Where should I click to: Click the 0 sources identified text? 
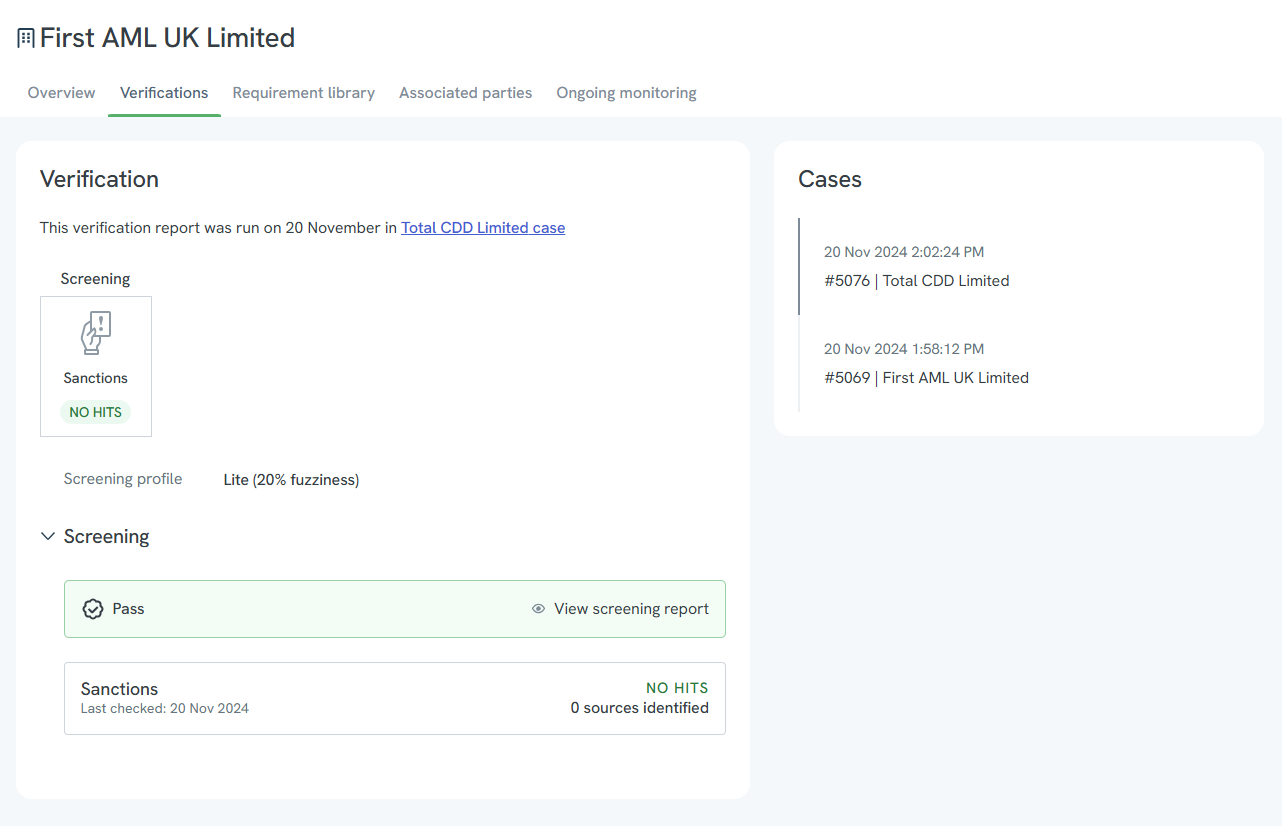click(640, 708)
